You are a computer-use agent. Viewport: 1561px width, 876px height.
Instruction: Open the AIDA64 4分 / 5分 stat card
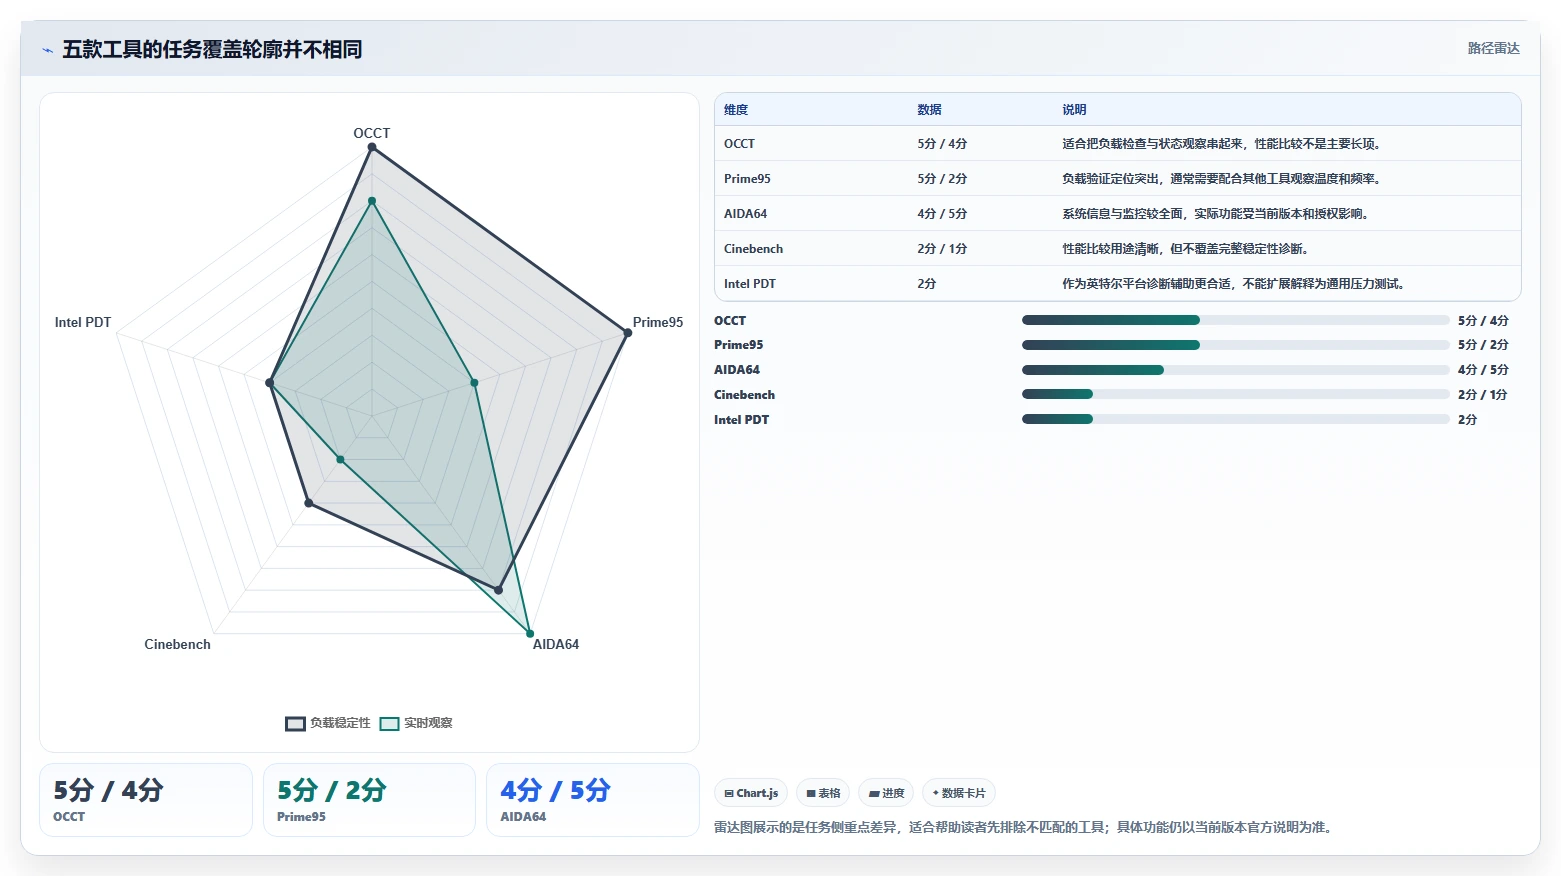(592, 800)
